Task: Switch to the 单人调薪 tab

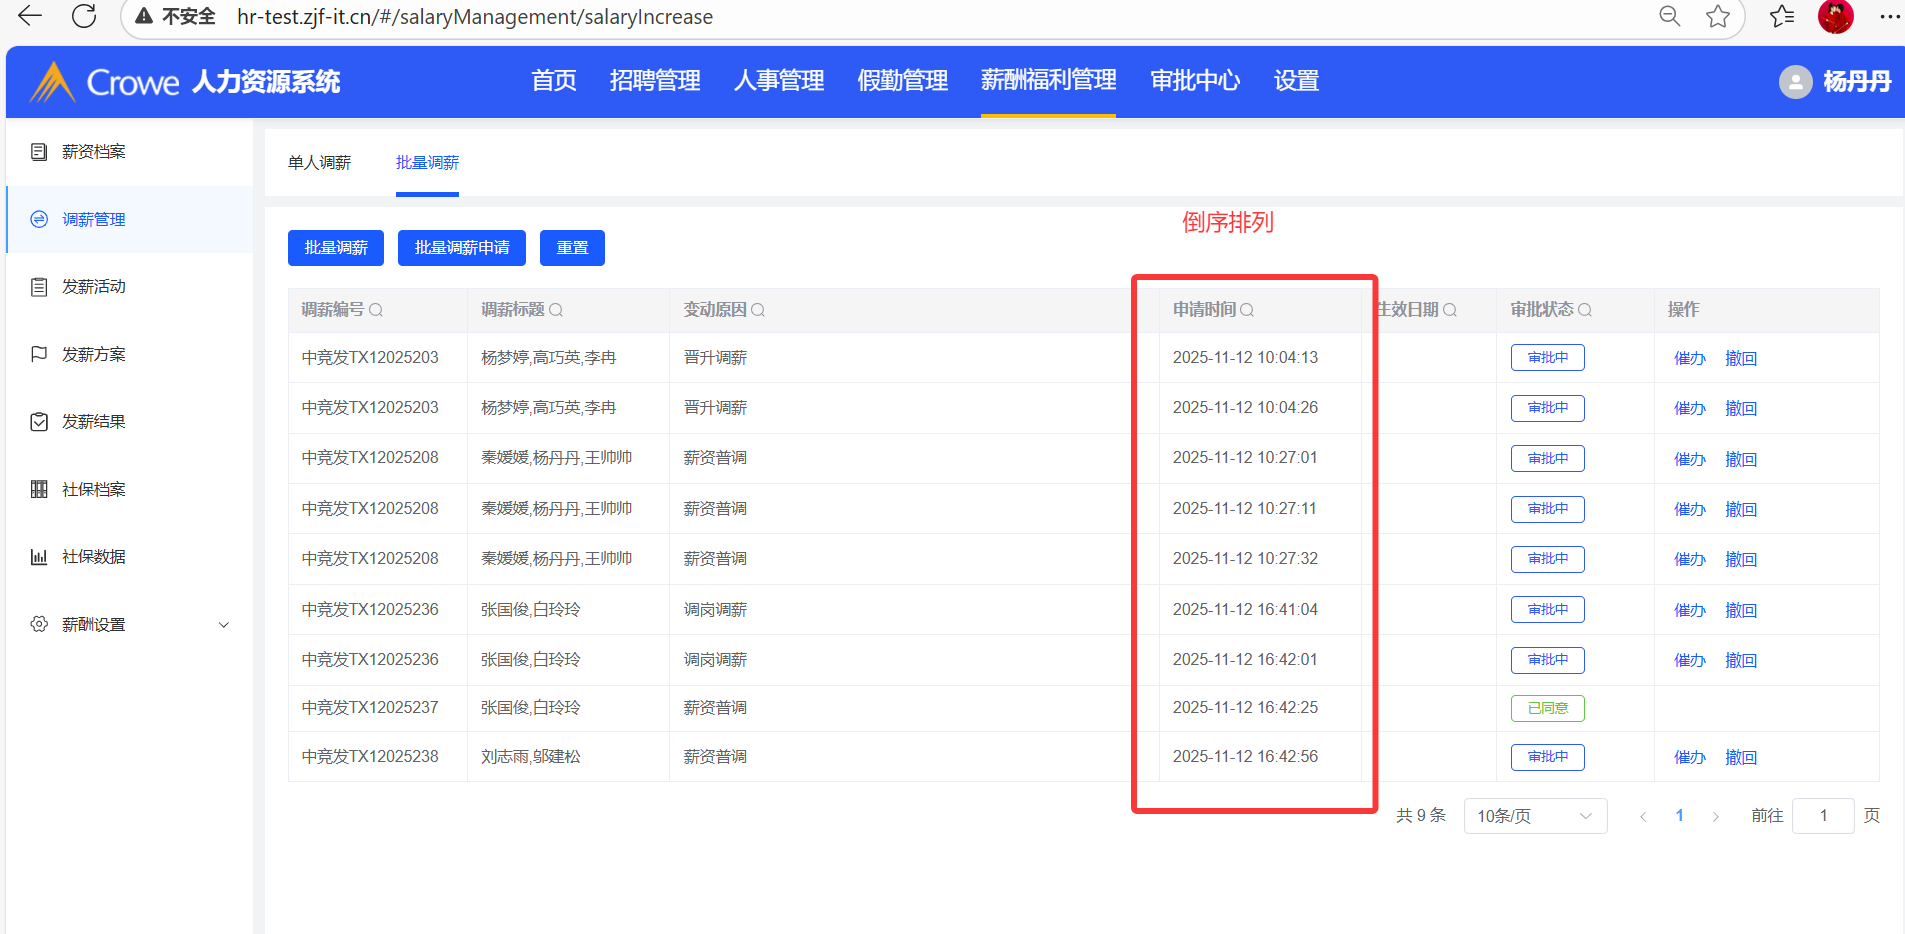Action: pos(319,163)
